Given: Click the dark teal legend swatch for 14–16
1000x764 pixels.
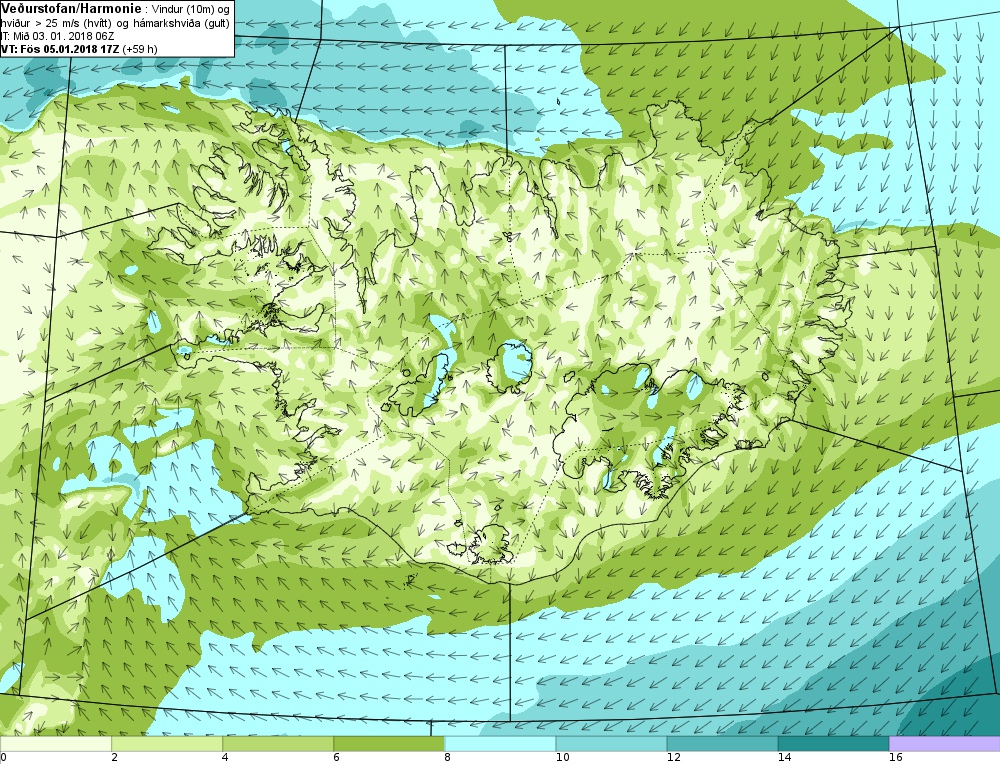Looking at the screenshot, I should point(833,744).
